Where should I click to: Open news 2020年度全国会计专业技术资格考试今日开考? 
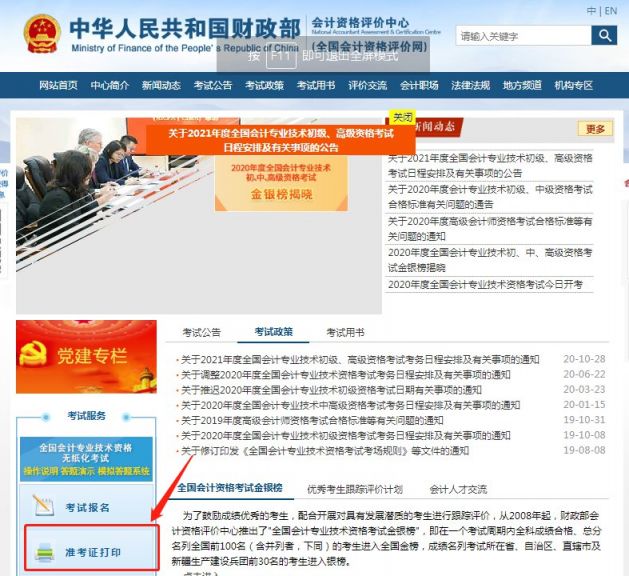(x=485, y=284)
